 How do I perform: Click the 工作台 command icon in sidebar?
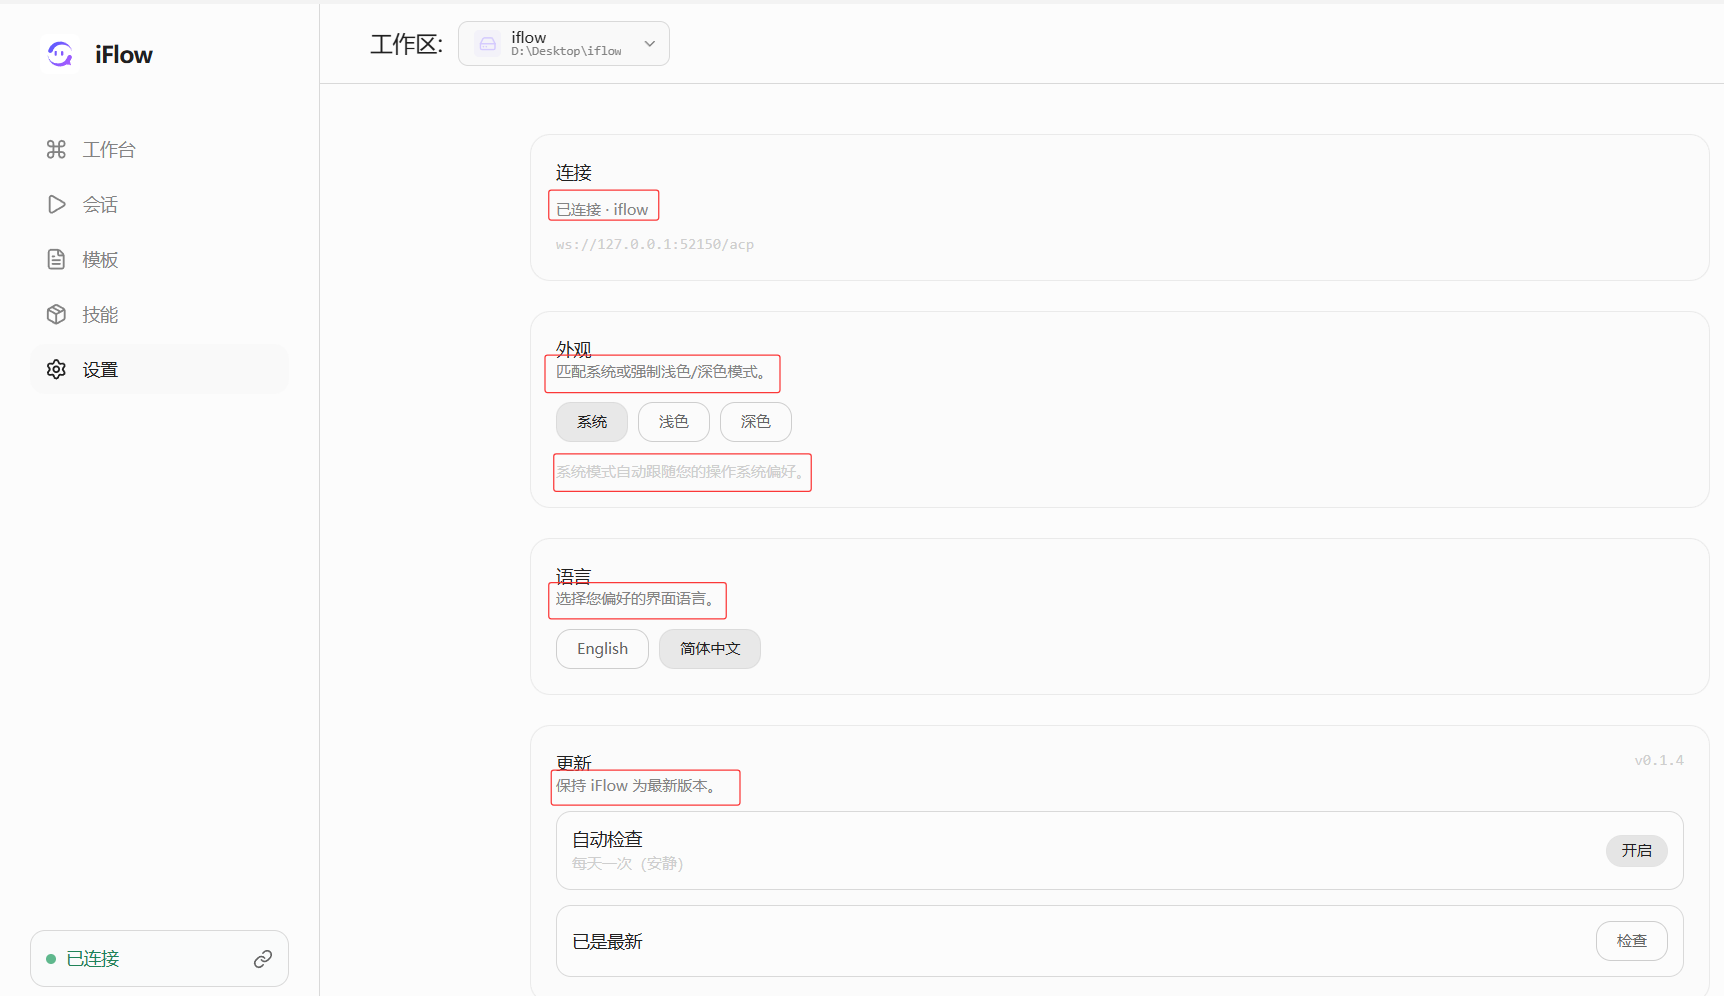click(x=56, y=149)
